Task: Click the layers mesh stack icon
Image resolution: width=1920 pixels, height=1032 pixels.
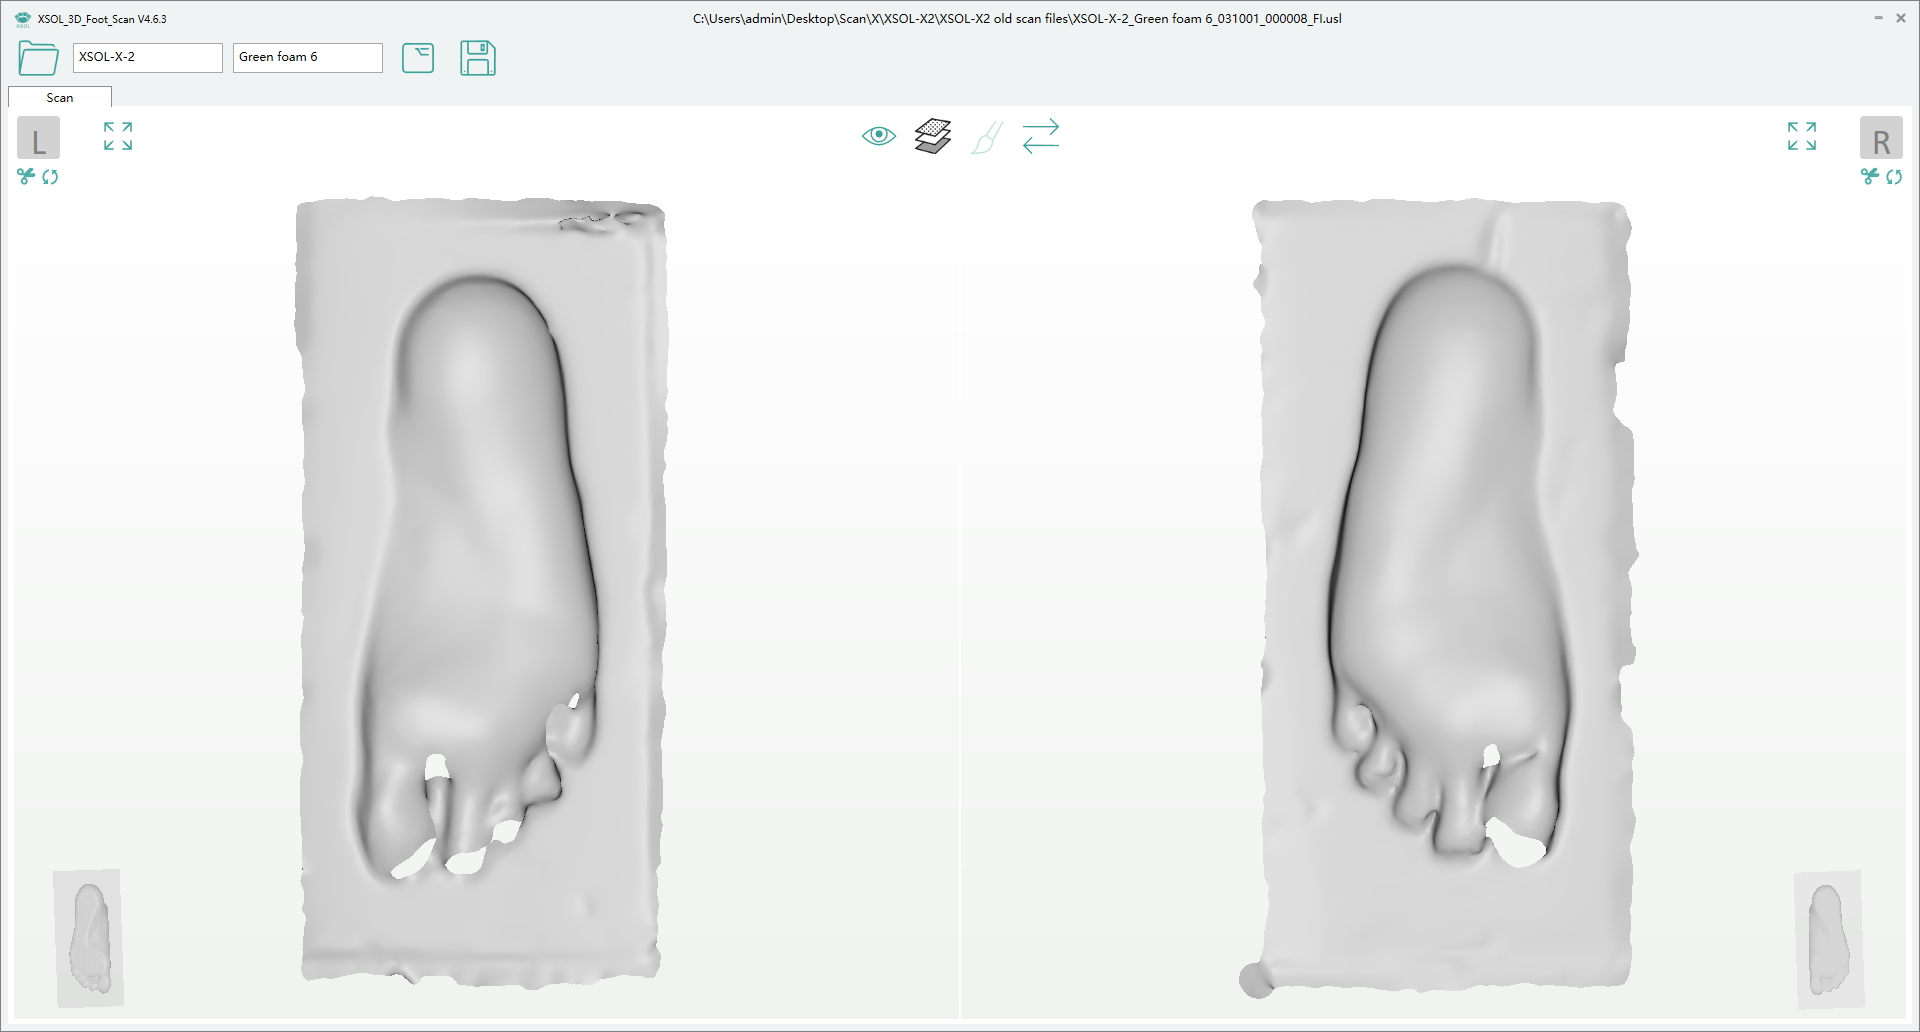Action: point(932,136)
